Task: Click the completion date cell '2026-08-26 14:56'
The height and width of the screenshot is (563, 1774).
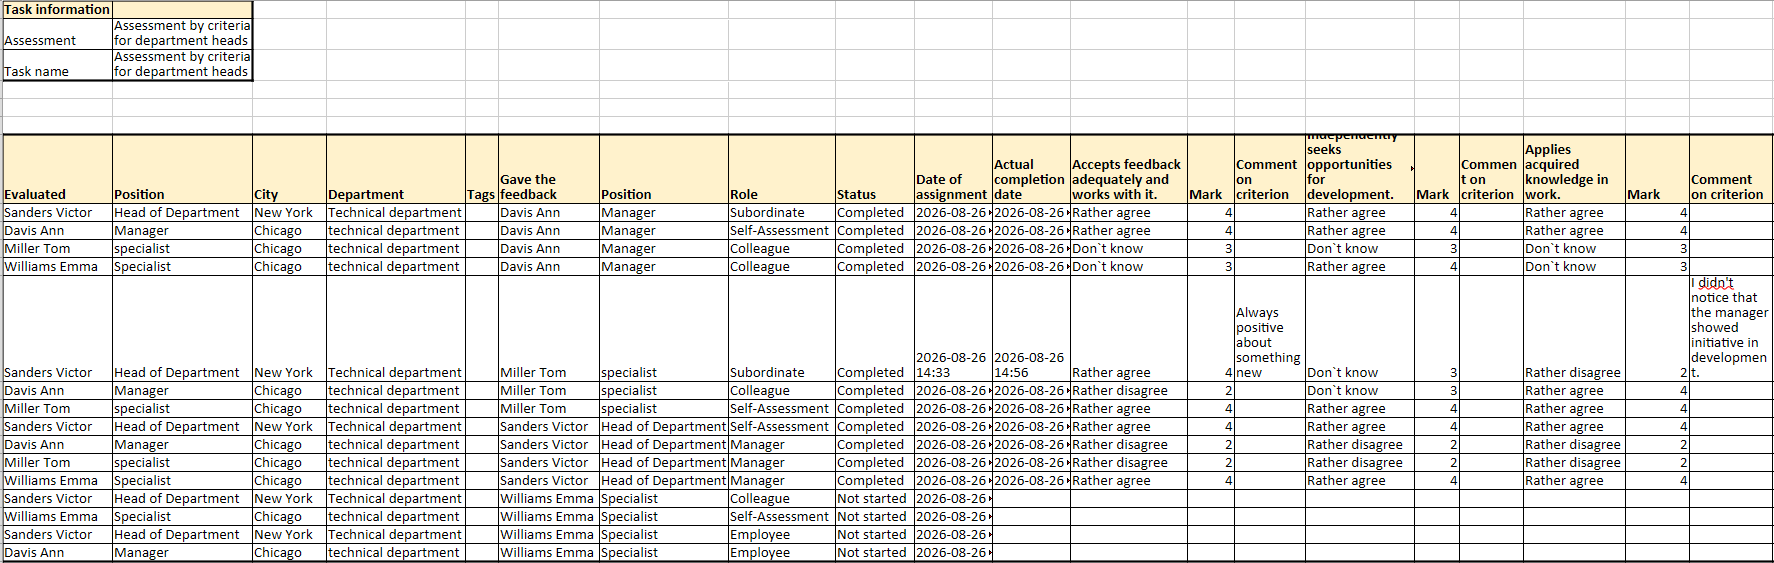Action: (1031, 329)
